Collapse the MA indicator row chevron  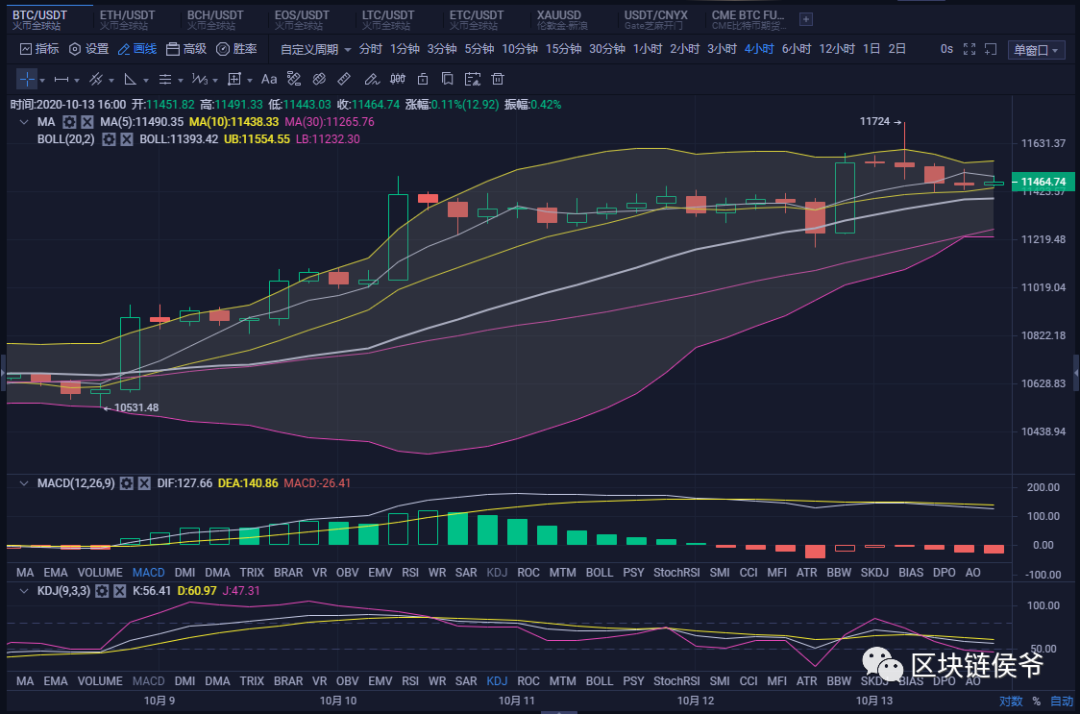(x=22, y=121)
